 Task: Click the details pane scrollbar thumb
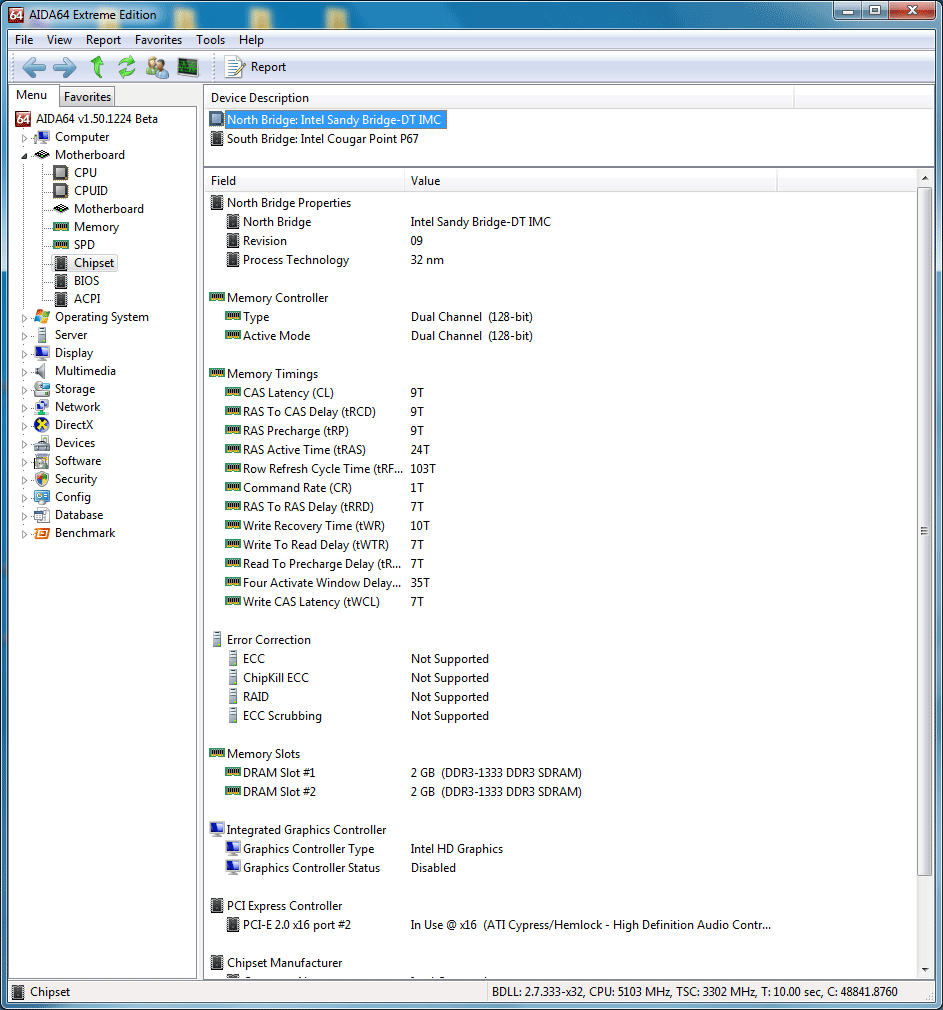(924, 531)
